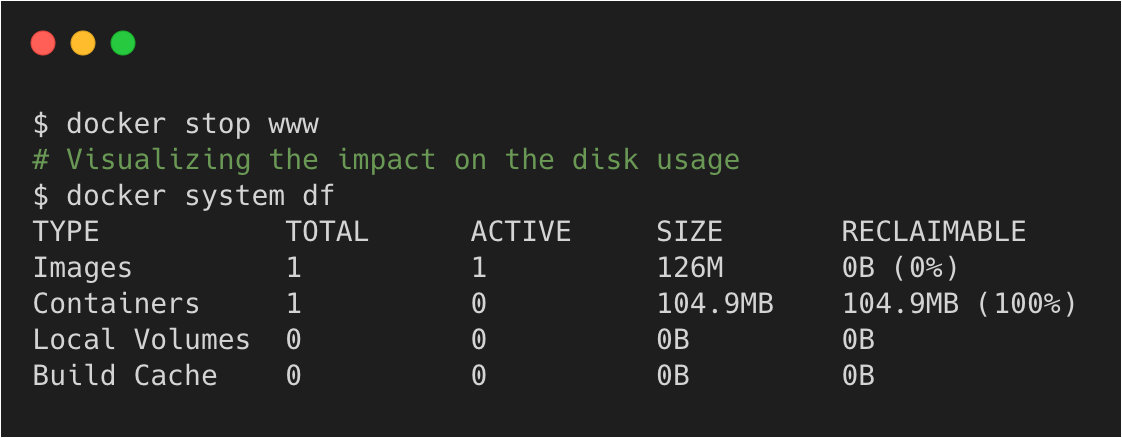Click the green comment about disk usage

coord(386,160)
